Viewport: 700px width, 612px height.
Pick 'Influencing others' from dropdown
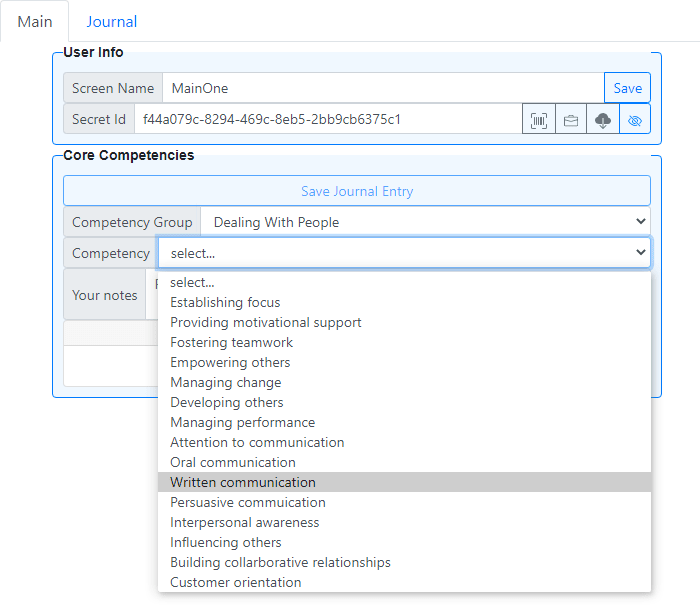click(x=404, y=542)
